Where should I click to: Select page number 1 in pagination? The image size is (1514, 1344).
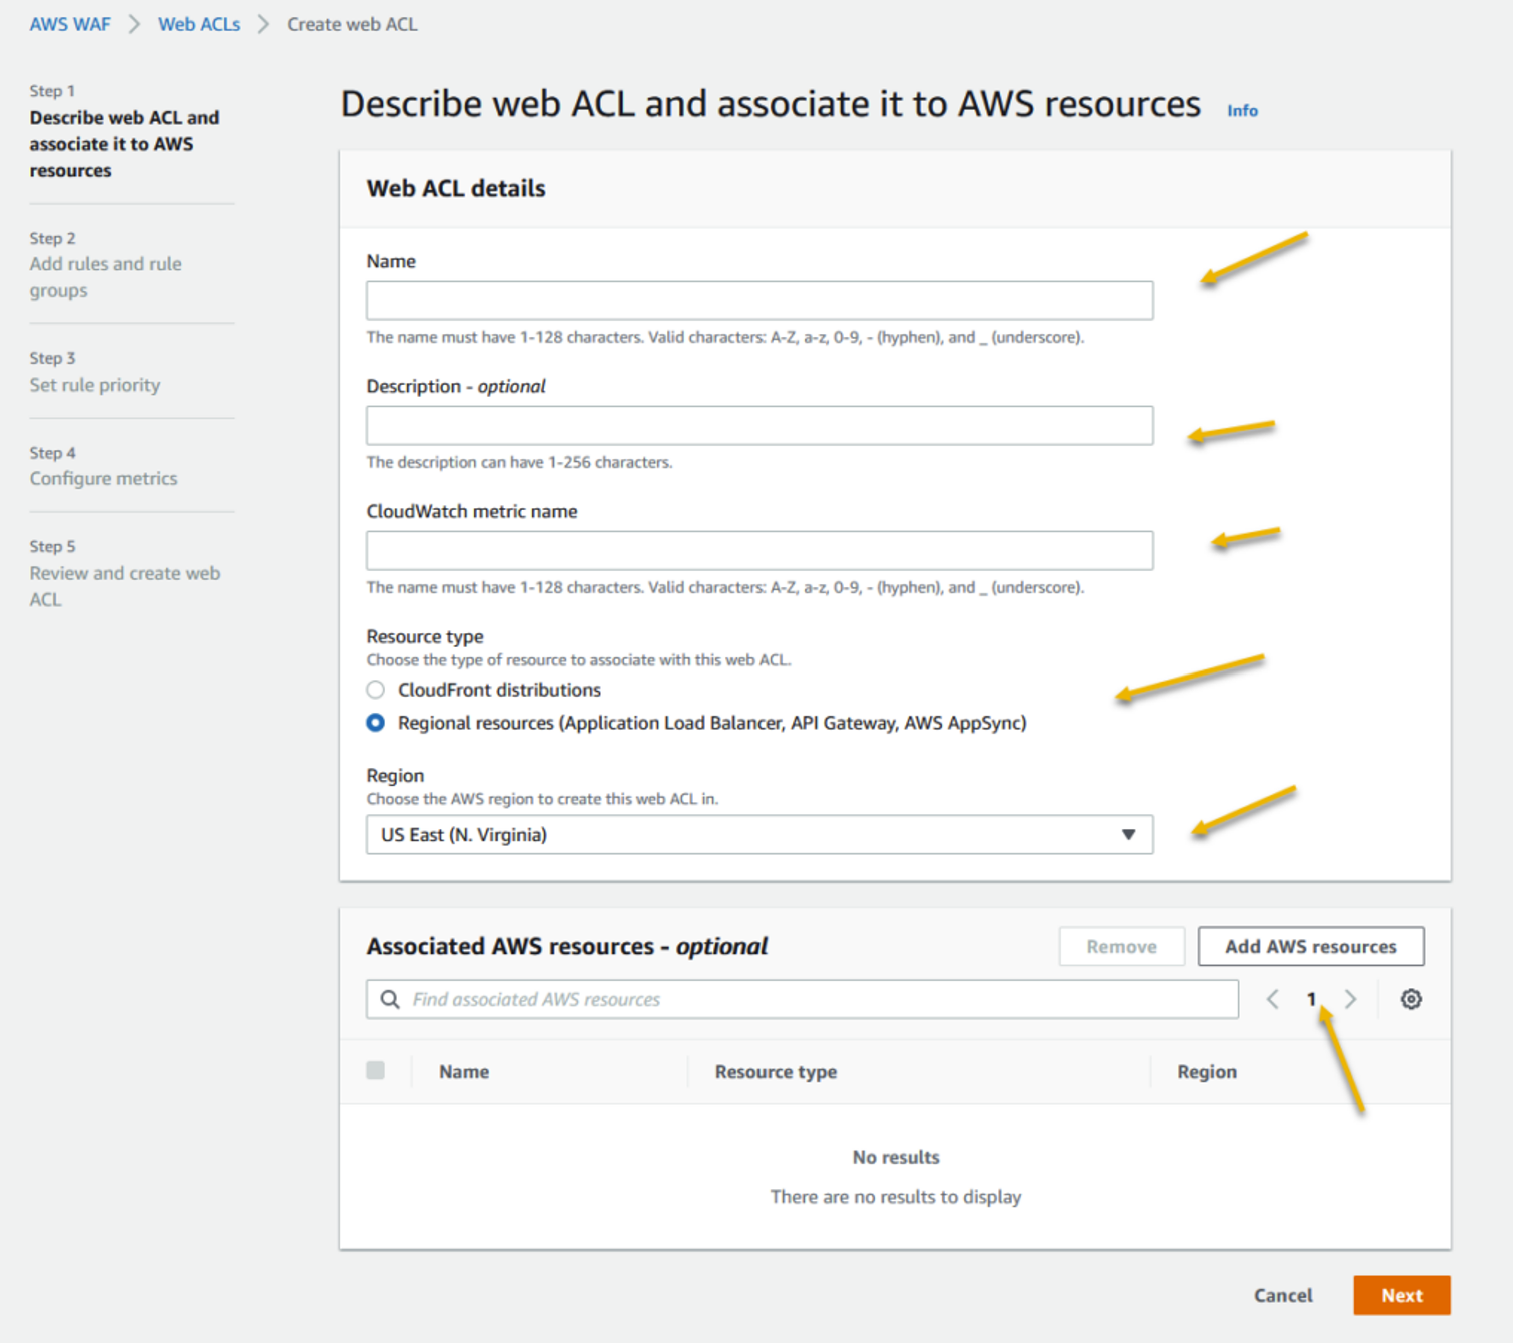pos(1311,999)
